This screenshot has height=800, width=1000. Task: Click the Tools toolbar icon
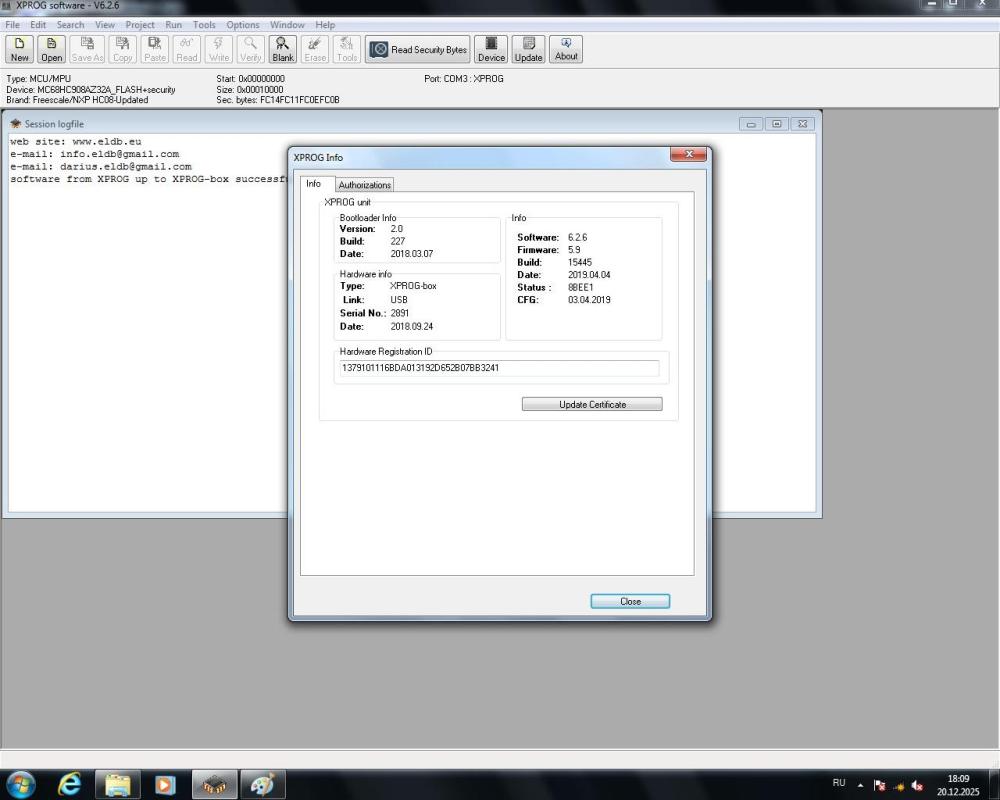347,49
